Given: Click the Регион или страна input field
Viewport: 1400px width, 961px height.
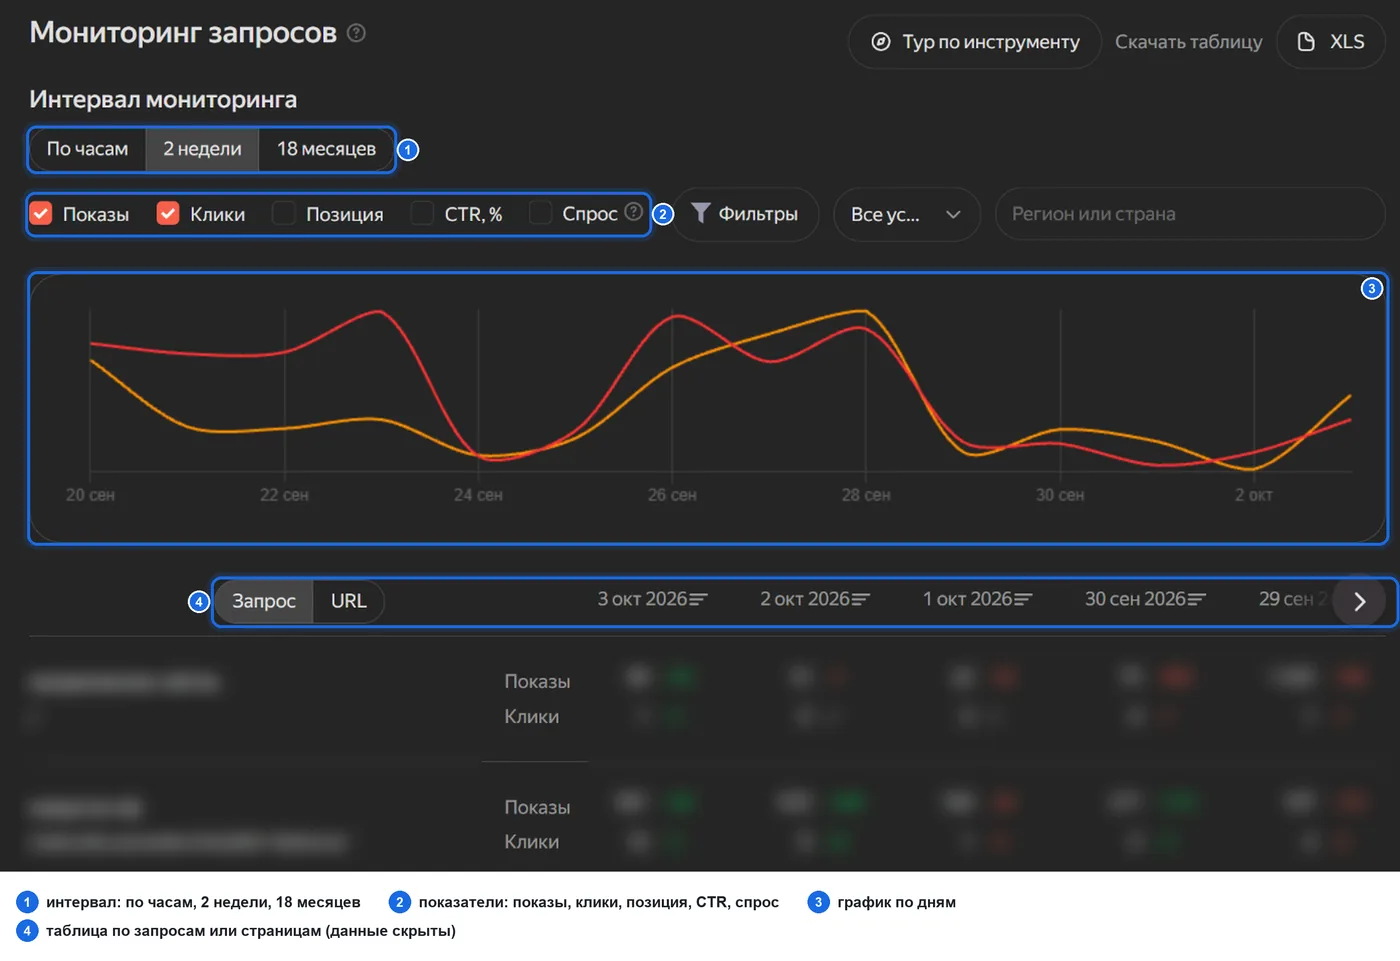Looking at the screenshot, I should click(x=1190, y=214).
